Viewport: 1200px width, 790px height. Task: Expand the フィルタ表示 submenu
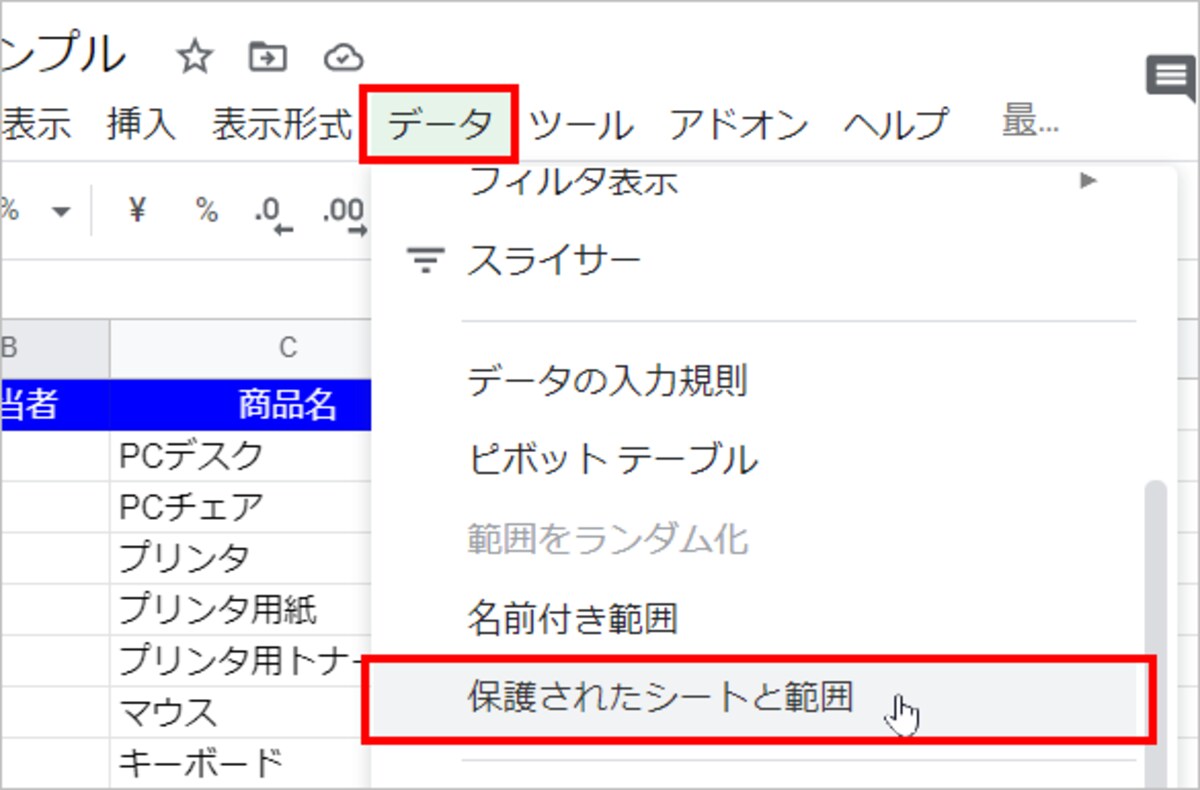[x=1088, y=181]
